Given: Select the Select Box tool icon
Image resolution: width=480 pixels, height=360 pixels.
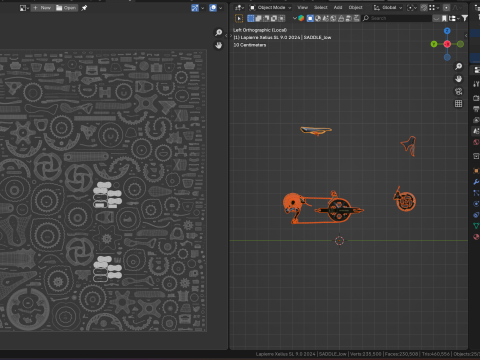Looking at the screenshot, I should coord(239,18).
